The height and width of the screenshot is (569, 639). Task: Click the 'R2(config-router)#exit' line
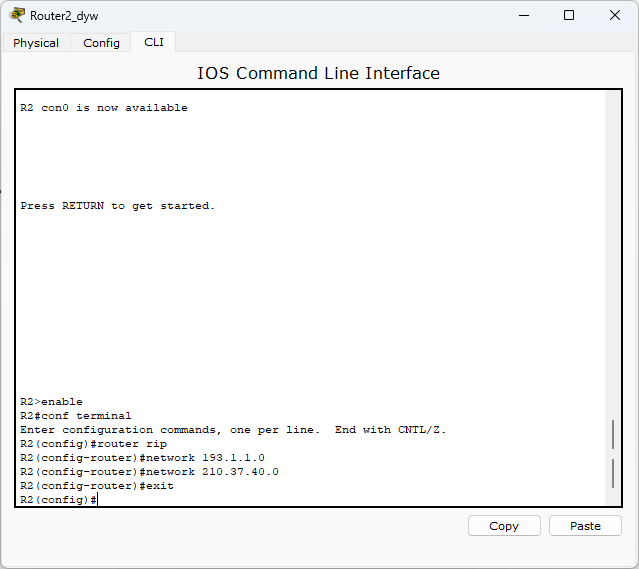[x=97, y=486]
